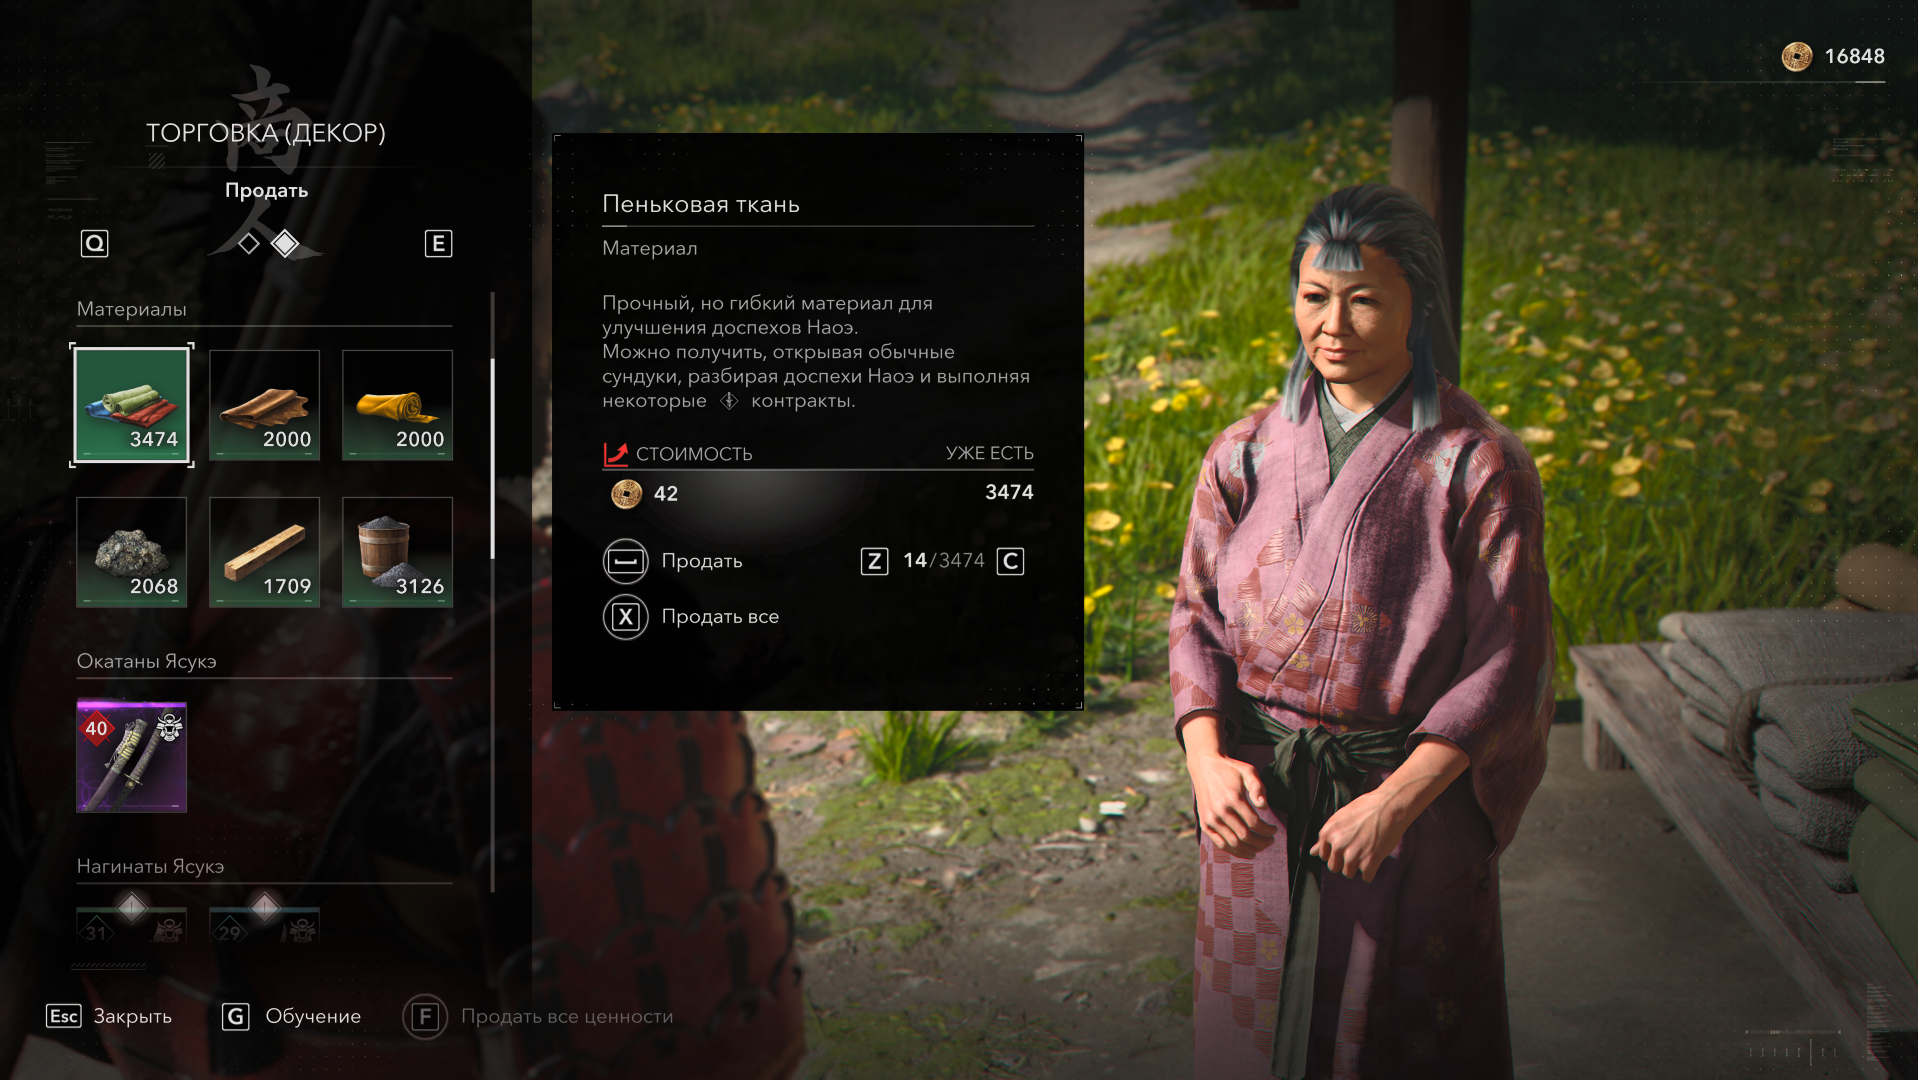Decrease sell quantity with Z button
Viewport: 1918px width, 1080px height.
pyautogui.click(x=874, y=561)
